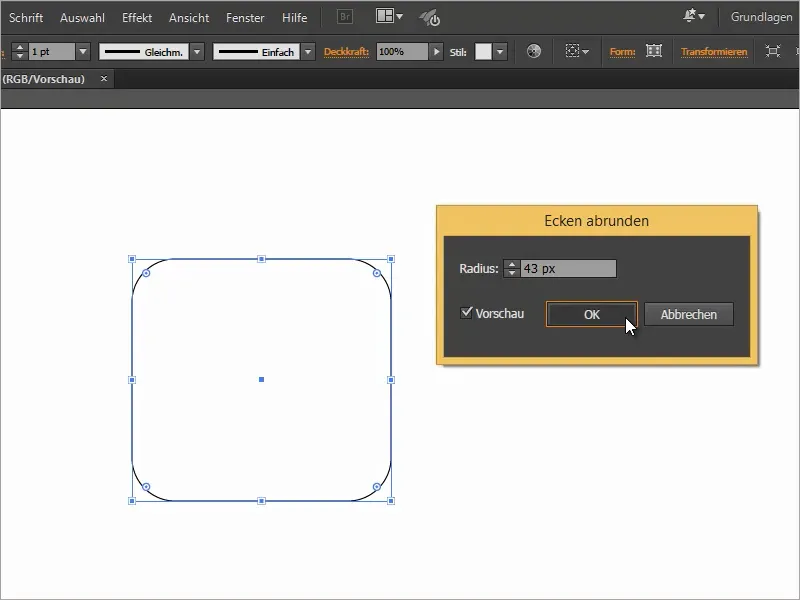Open the Effekt menu
Viewport: 800px width, 600px height.
pos(136,16)
